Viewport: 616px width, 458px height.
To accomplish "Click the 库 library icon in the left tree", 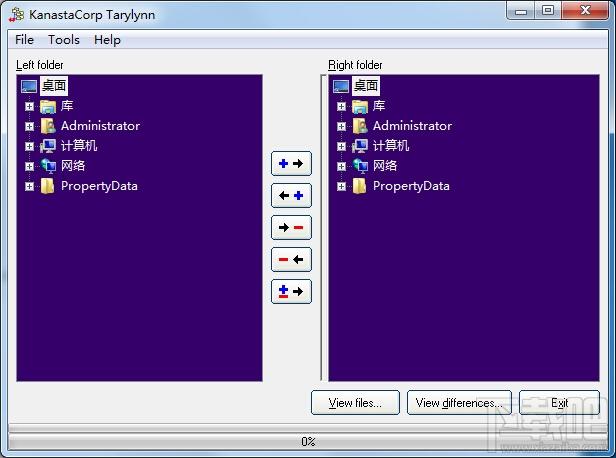I will point(48,106).
